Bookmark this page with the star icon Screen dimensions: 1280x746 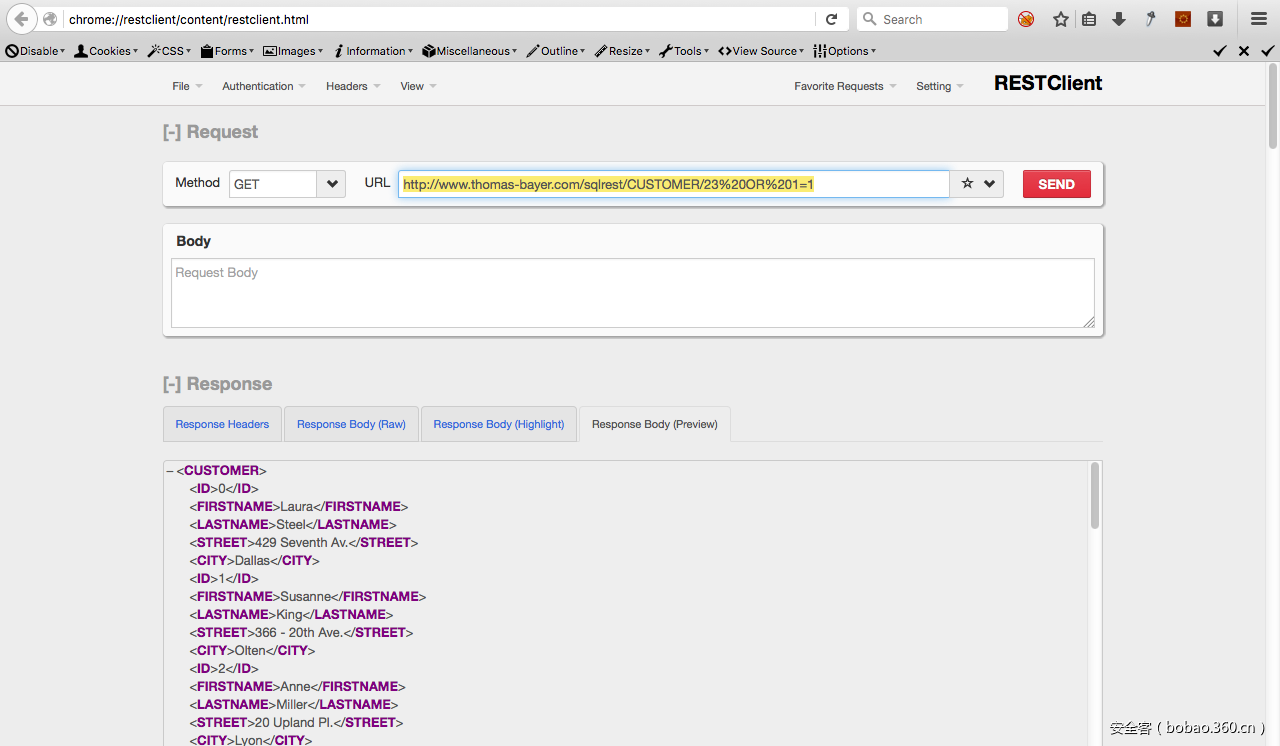1061,19
